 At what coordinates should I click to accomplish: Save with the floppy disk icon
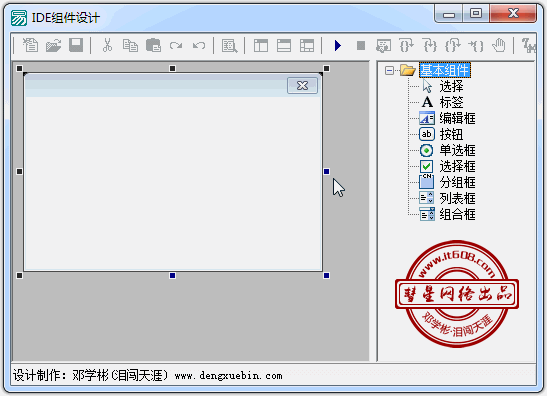(76, 45)
